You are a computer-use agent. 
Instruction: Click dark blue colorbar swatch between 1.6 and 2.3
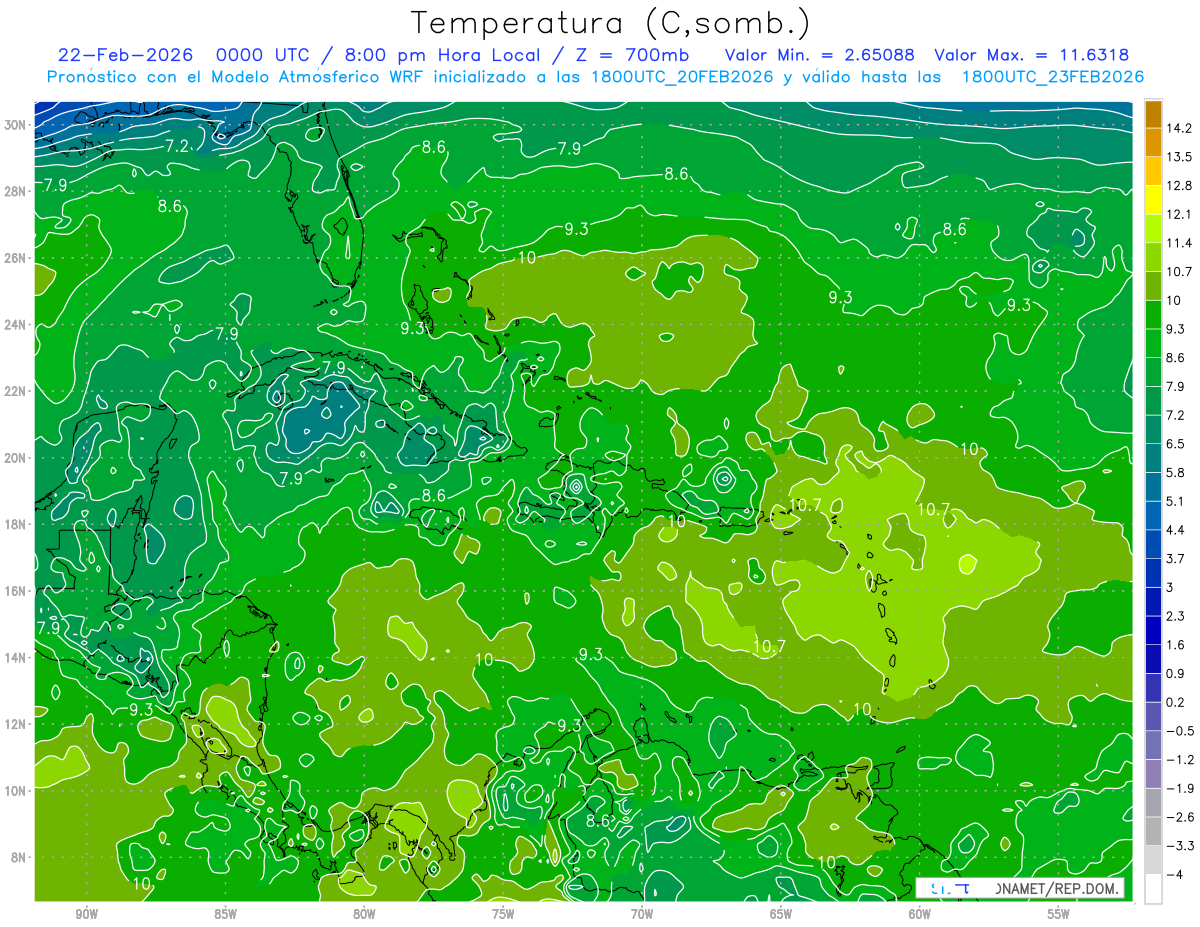pos(1153,630)
